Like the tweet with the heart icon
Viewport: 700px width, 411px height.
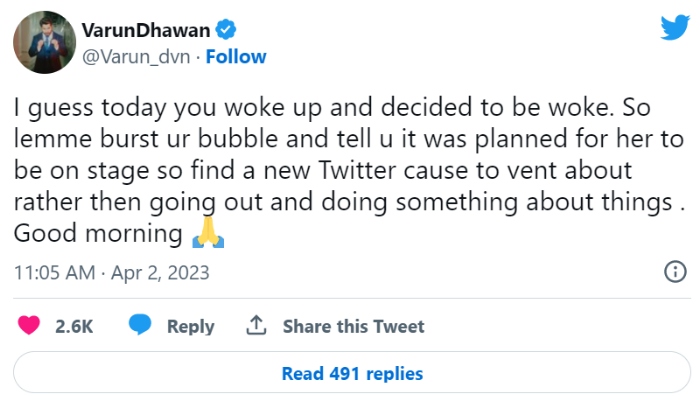coord(30,326)
